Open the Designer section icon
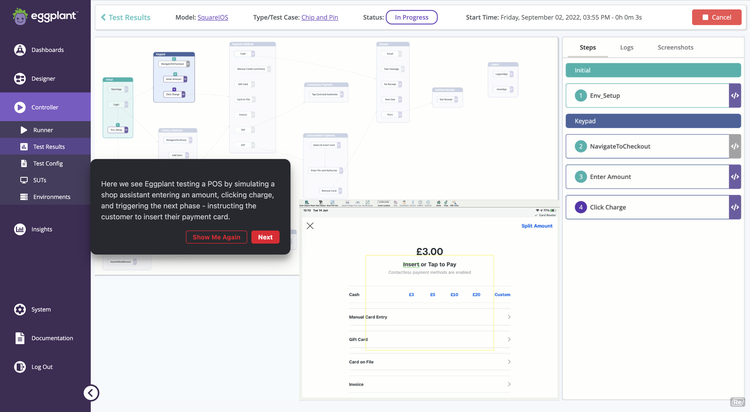This screenshot has width=750, height=412. [21, 79]
